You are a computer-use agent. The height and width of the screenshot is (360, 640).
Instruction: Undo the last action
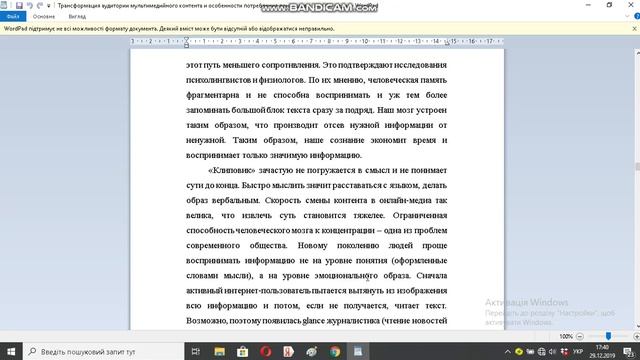(29, 5)
